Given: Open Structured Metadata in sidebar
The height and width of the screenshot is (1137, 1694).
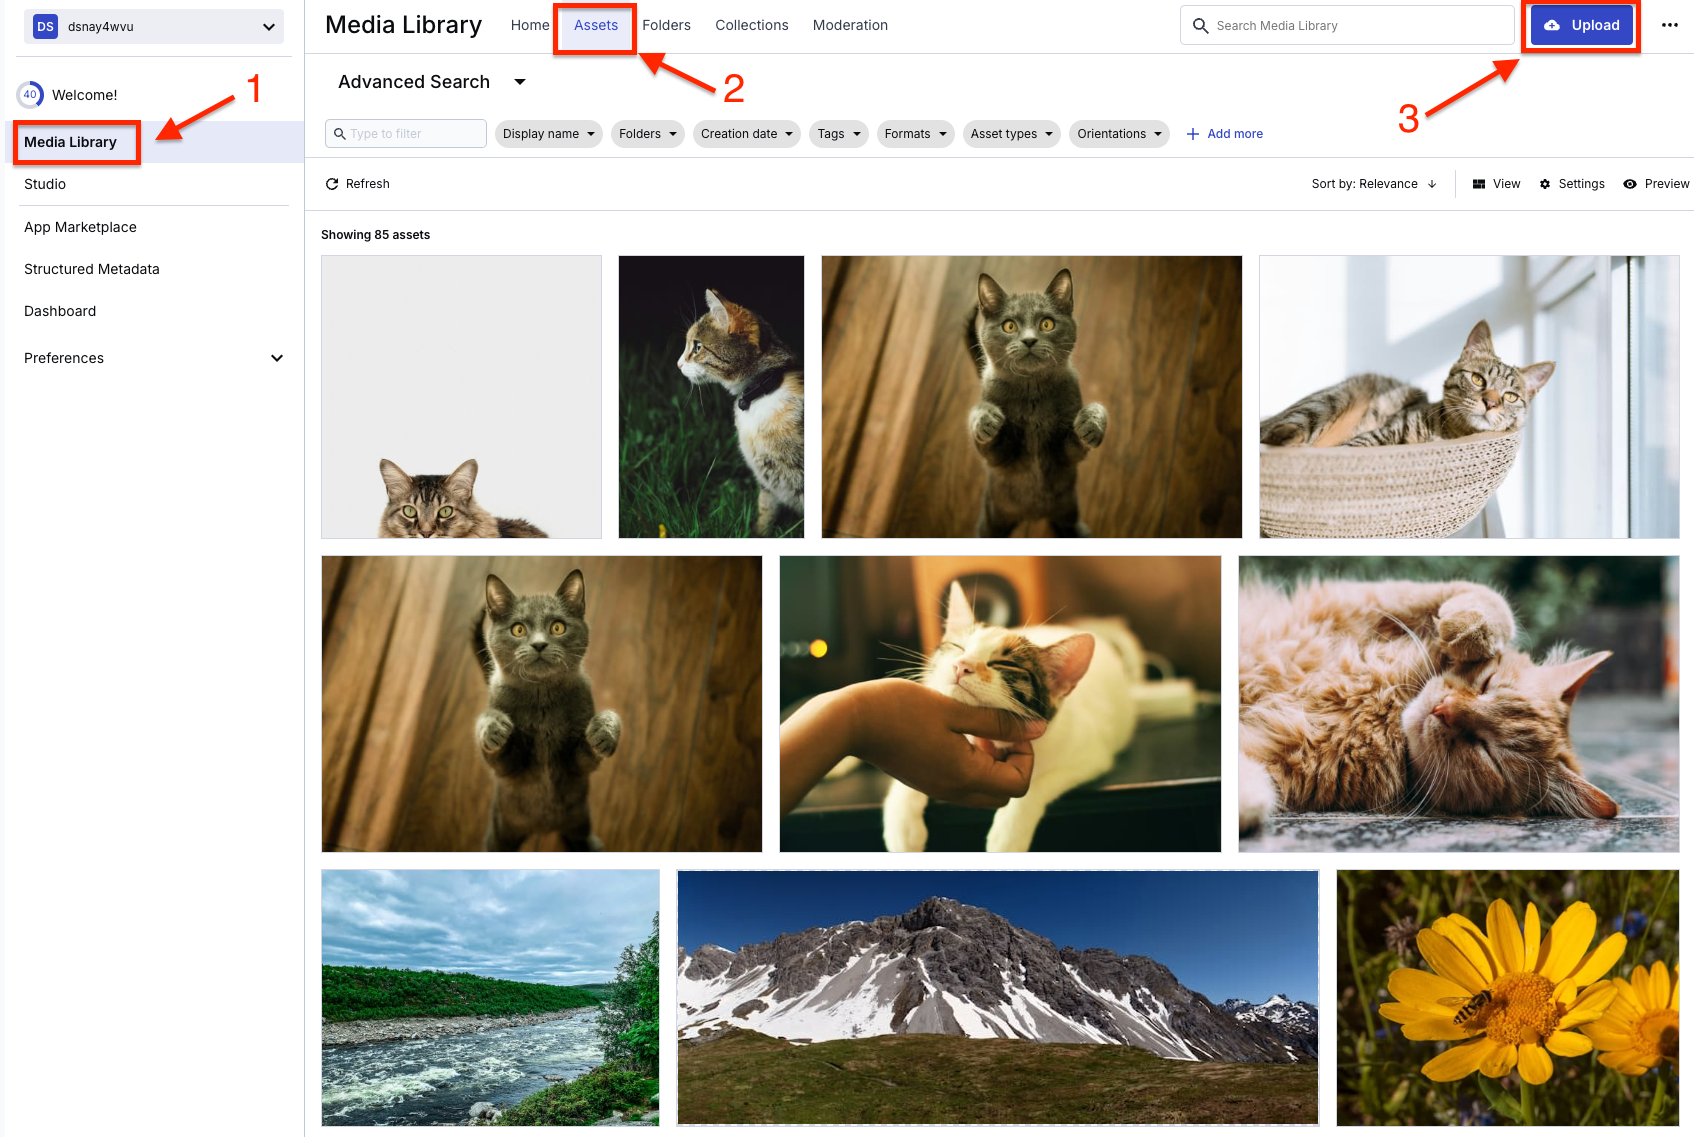Looking at the screenshot, I should 92,269.
